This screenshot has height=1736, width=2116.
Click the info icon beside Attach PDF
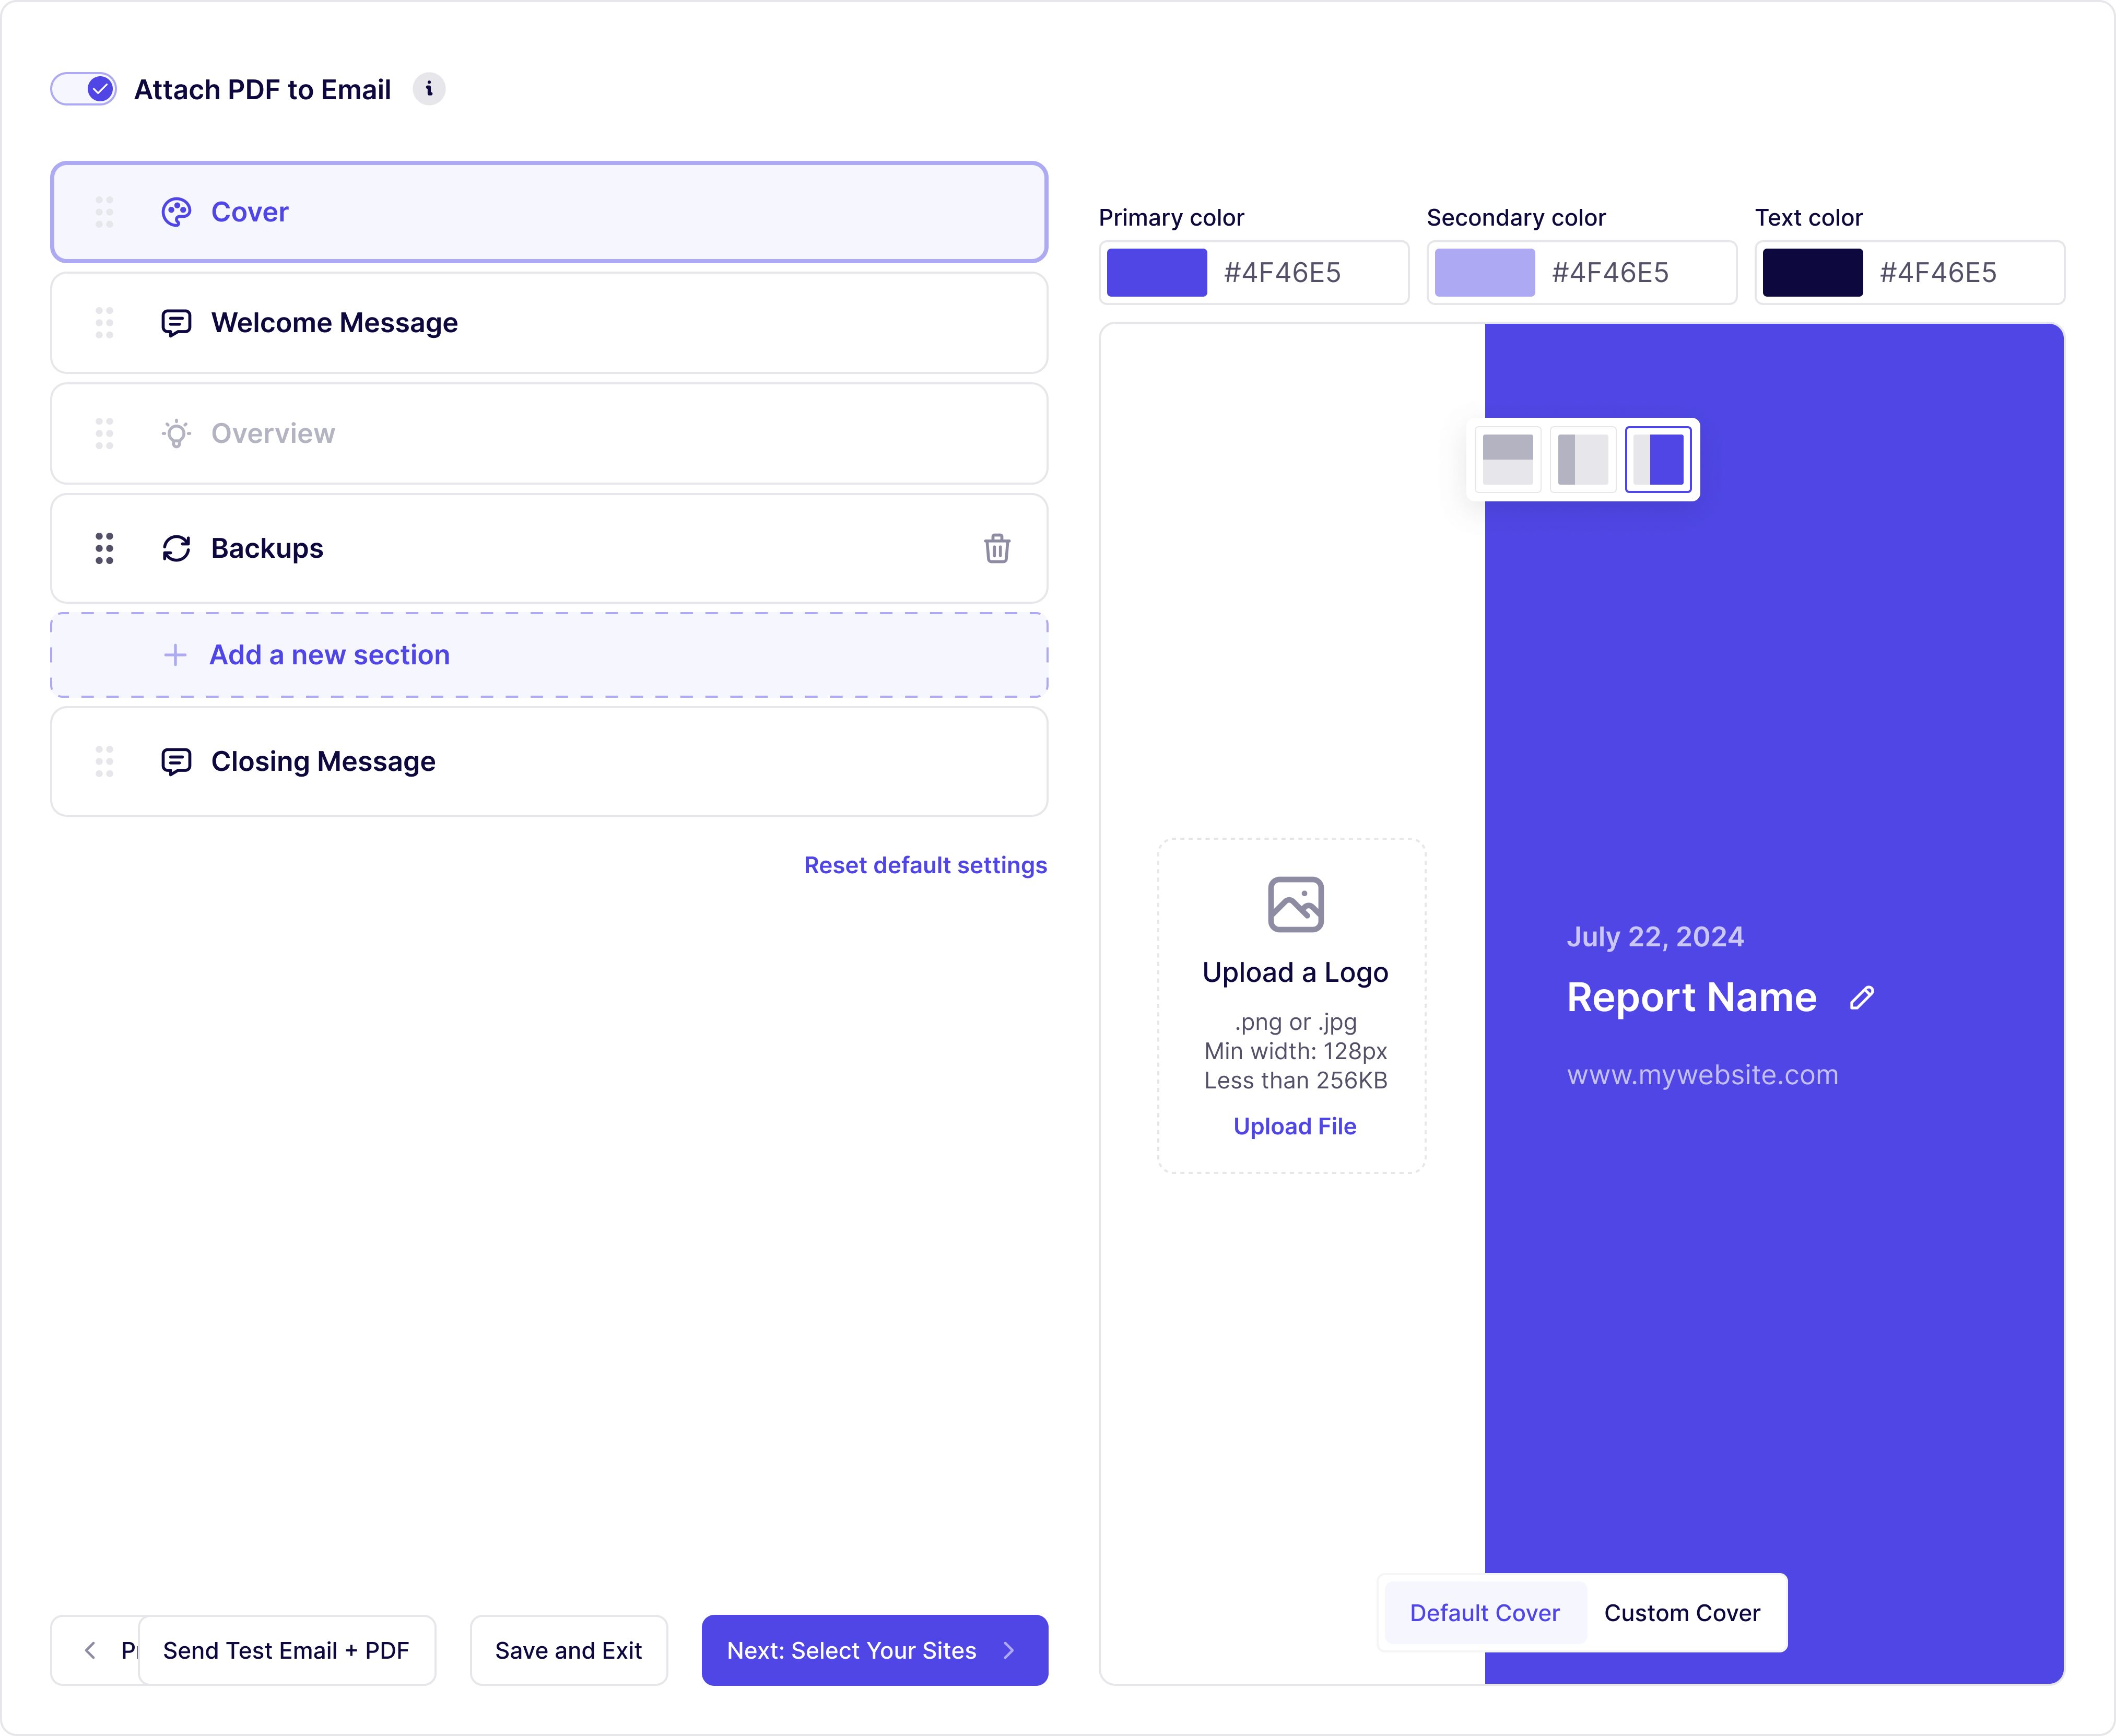click(x=429, y=89)
